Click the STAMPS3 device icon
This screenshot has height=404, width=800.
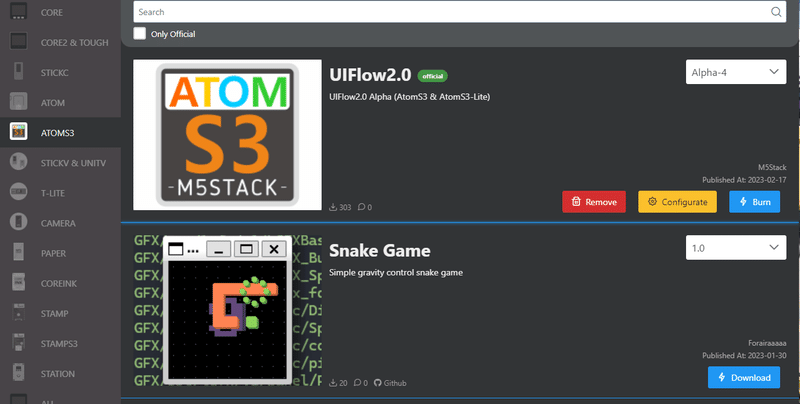point(19,343)
